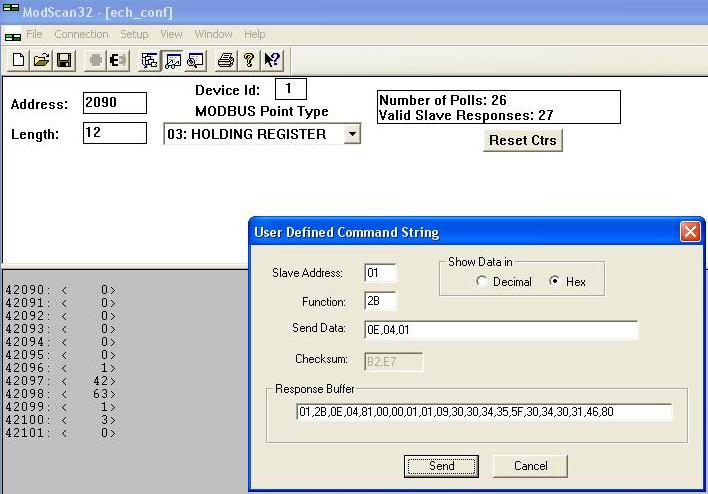Click the data definition toolbar icon
The width and height of the screenshot is (708, 494).
tap(150, 60)
